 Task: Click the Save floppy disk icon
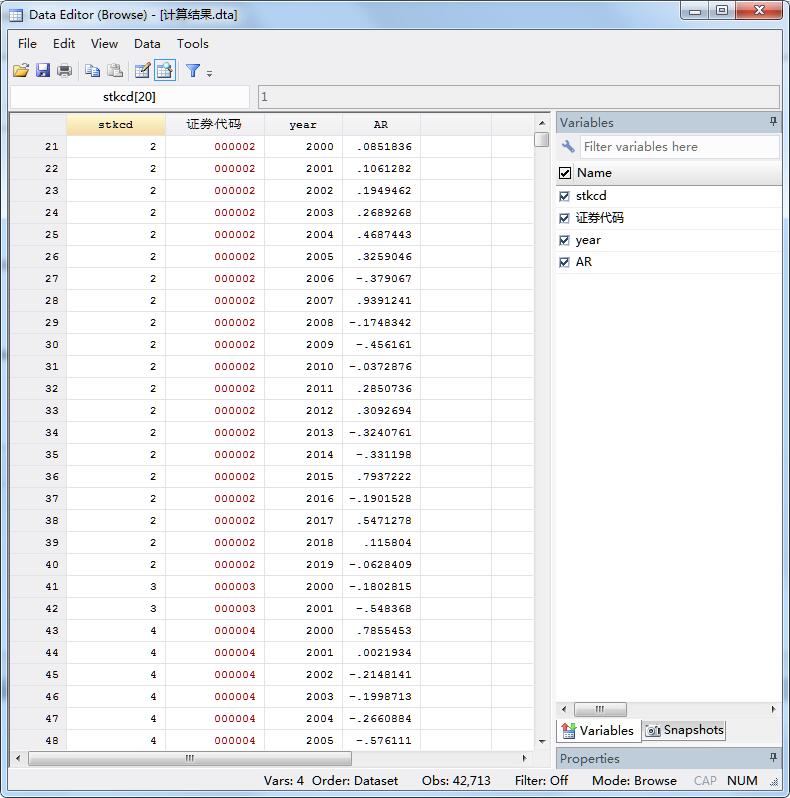[x=43, y=71]
